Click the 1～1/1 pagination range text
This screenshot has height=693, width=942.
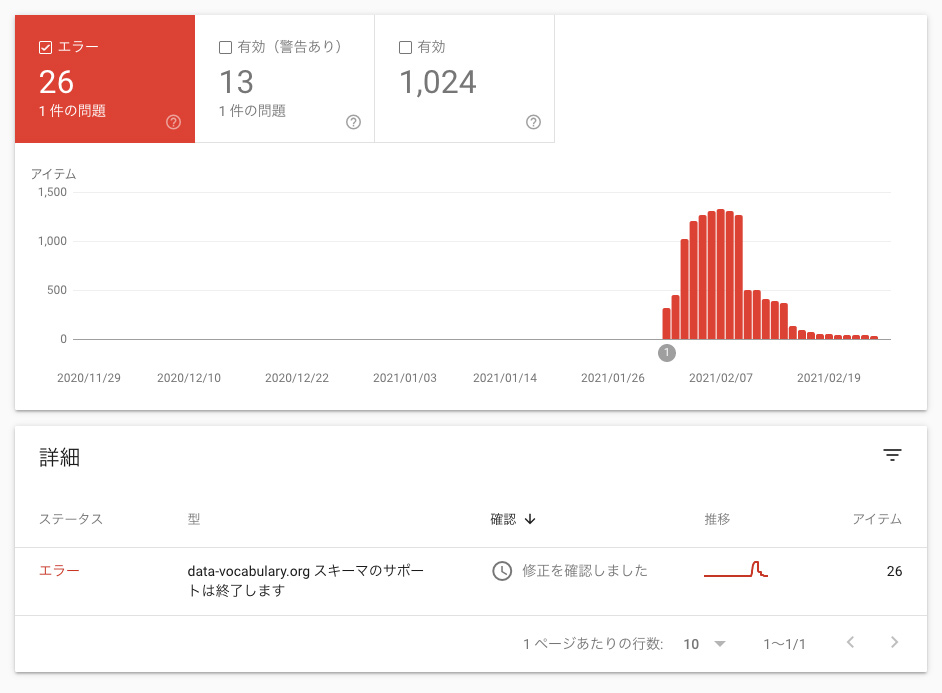(x=784, y=644)
